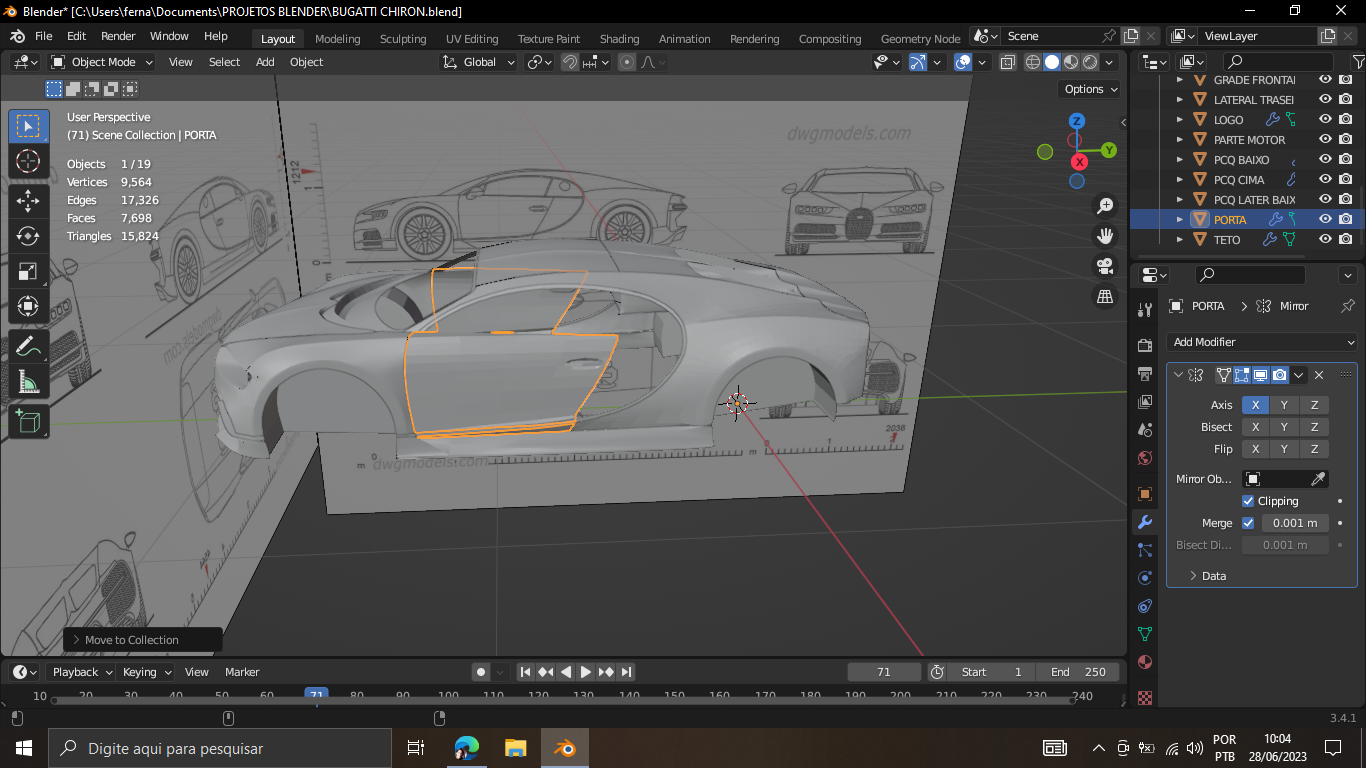Screen dimensions: 1366x768
Task: Select the Rotate tool in the toolbar
Action: point(28,236)
